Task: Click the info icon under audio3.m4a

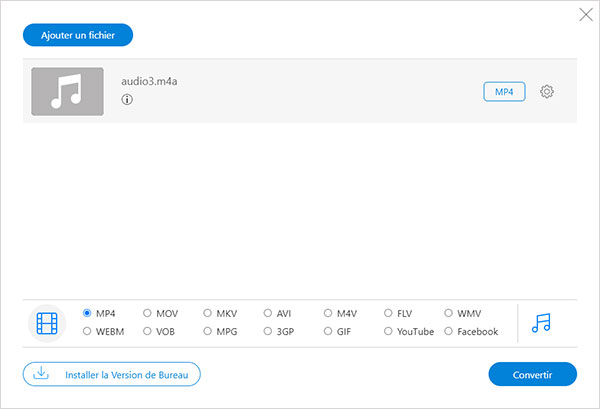Action: click(x=127, y=100)
